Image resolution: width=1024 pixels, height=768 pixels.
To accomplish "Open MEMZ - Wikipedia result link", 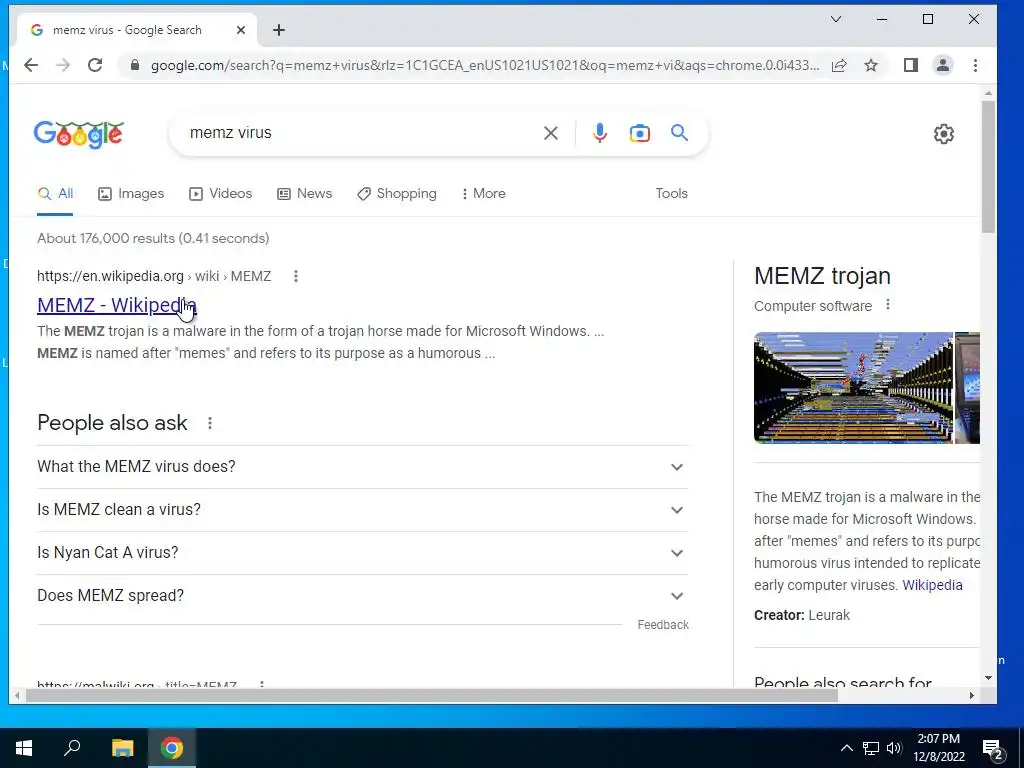I will [117, 305].
